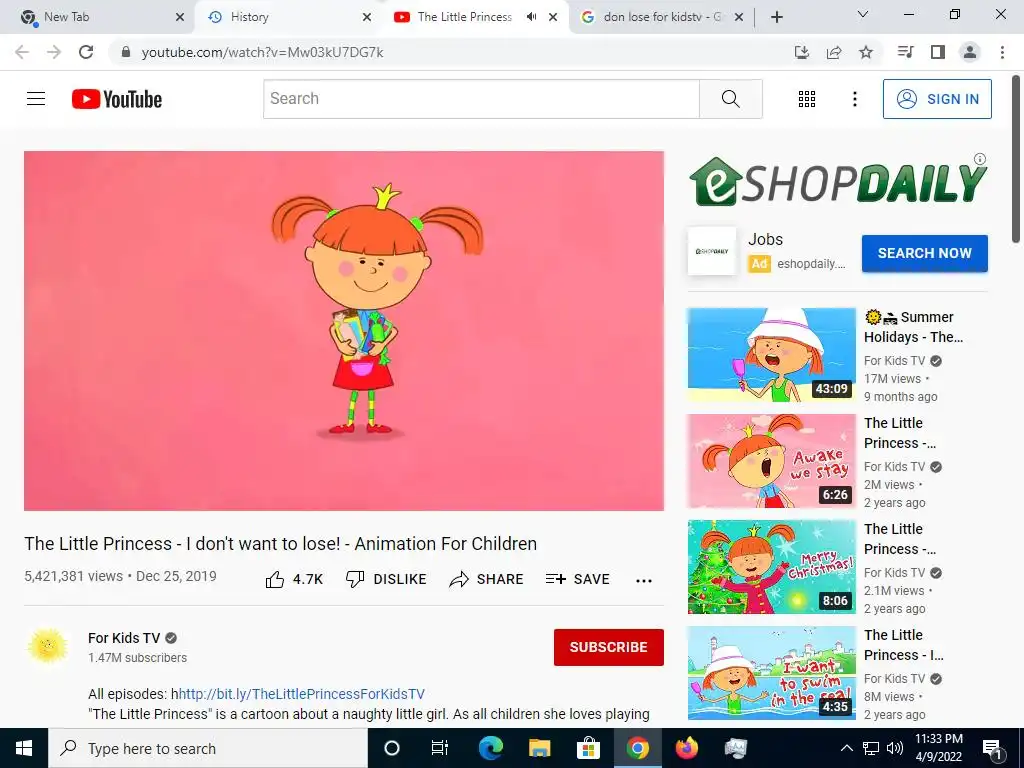This screenshot has width=1024, height=768.
Task: Click the ad info icon on eShopDaily banner
Action: point(980,159)
